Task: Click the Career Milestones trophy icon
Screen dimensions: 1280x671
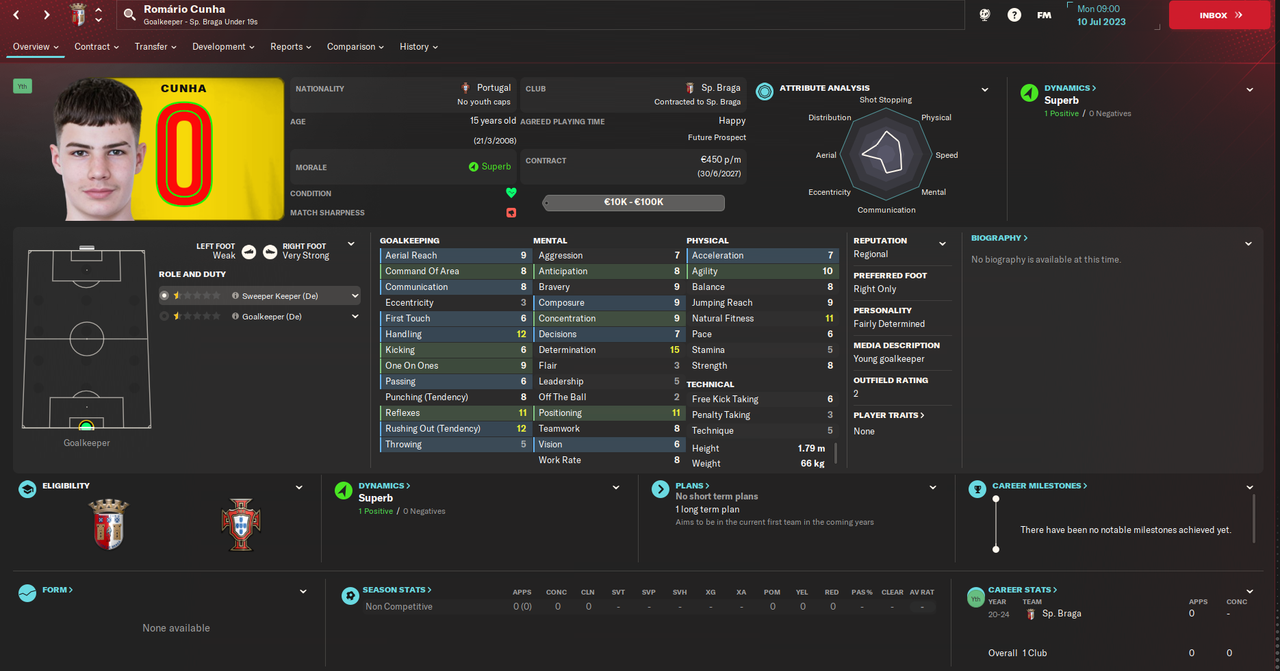Action: click(977, 489)
